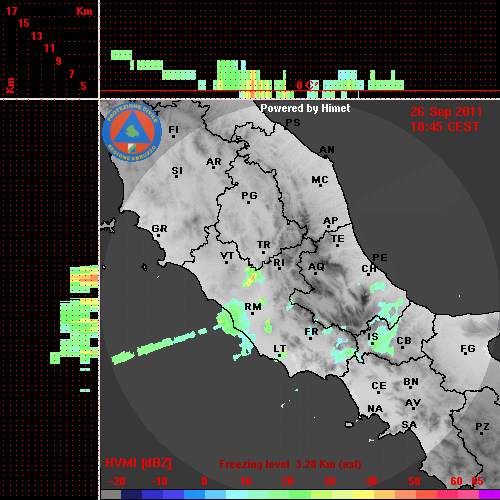The width and height of the screenshot is (500, 500).
Task: Click the LT city label
Action: pos(279,349)
